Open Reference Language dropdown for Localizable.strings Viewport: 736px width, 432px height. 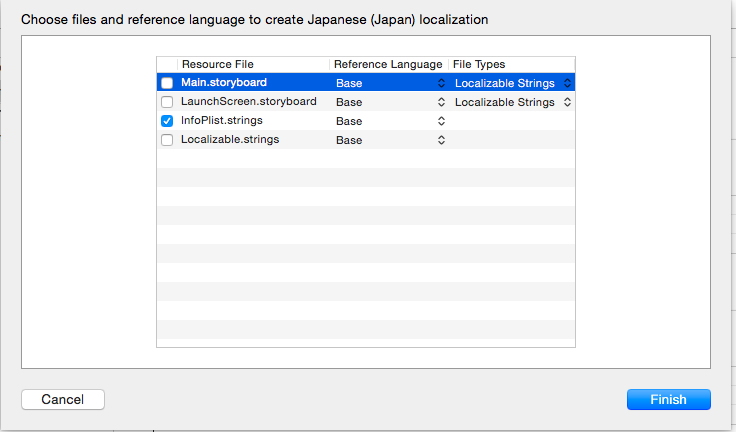pyautogui.click(x=441, y=140)
